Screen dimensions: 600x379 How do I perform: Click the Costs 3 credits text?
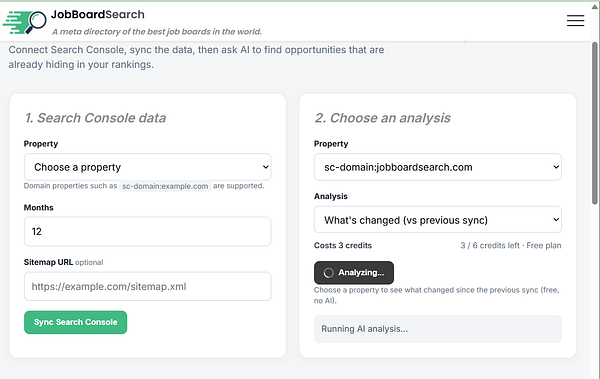(x=343, y=245)
